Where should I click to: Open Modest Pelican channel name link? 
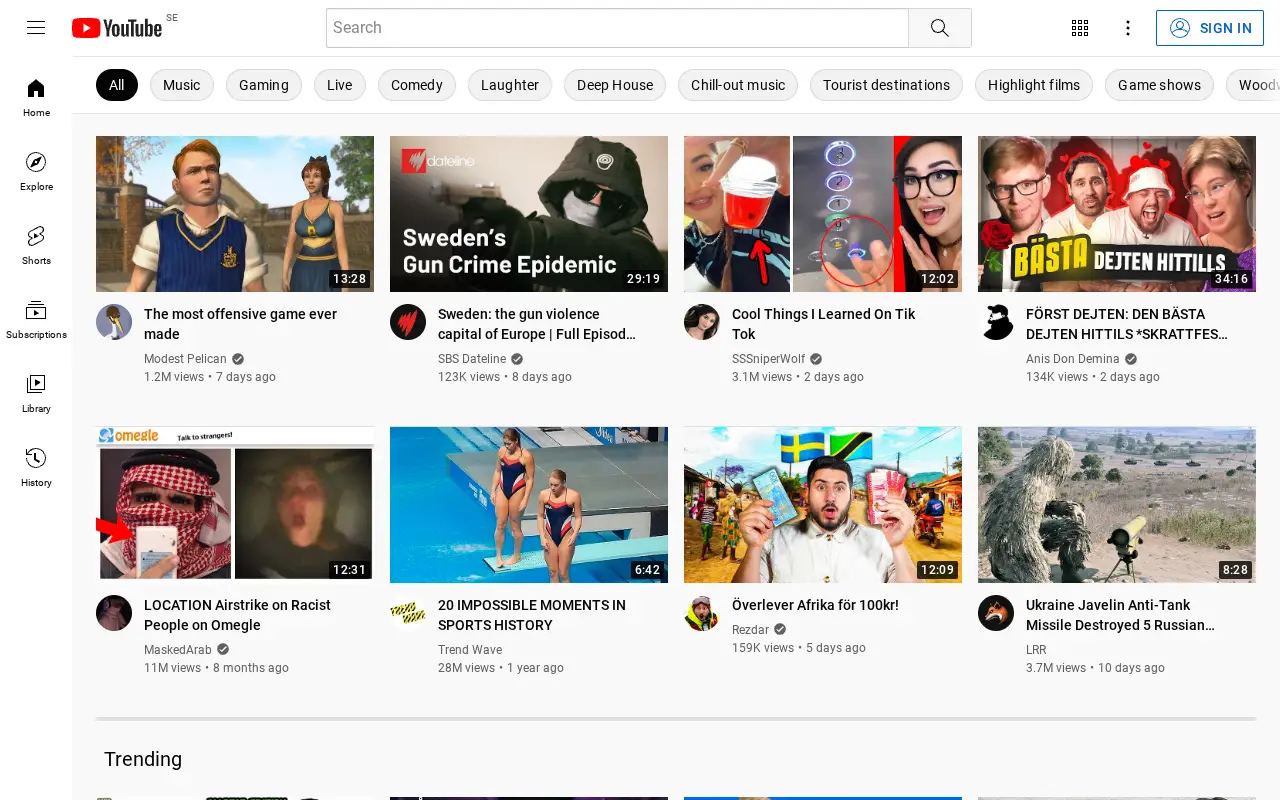[x=185, y=359]
